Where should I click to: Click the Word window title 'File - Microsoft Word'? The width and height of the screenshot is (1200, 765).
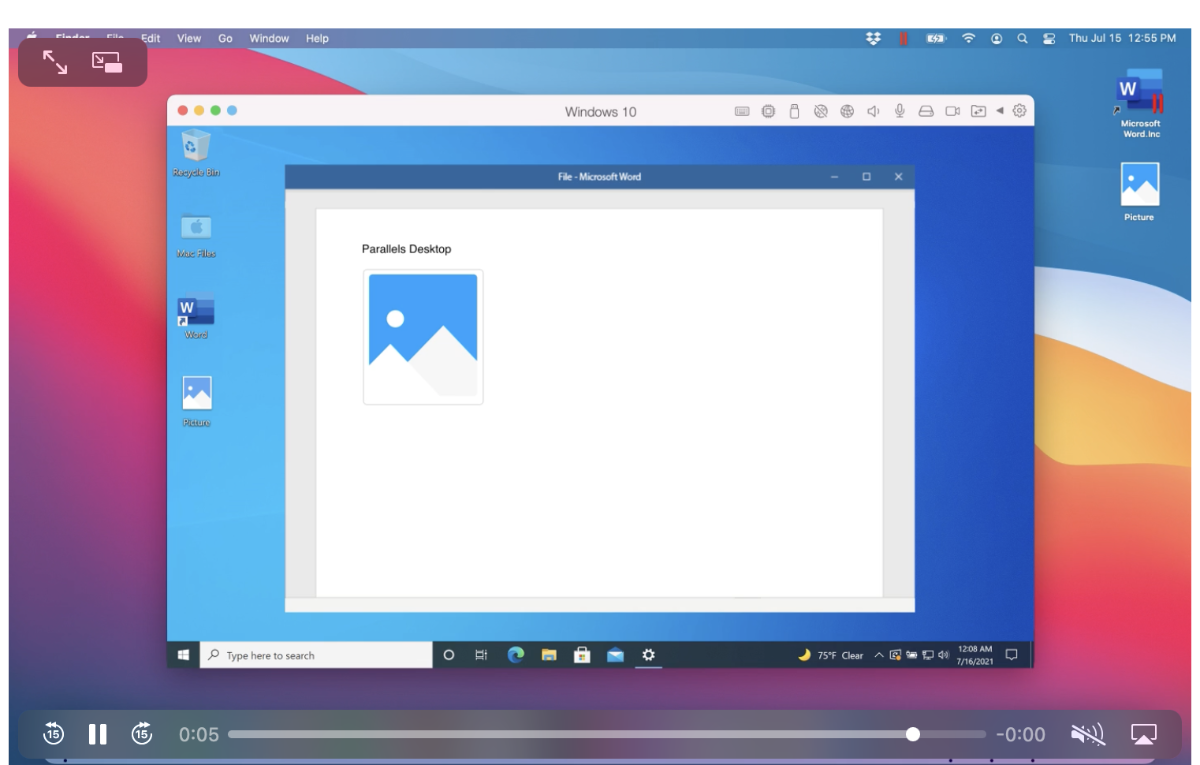(x=599, y=177)
